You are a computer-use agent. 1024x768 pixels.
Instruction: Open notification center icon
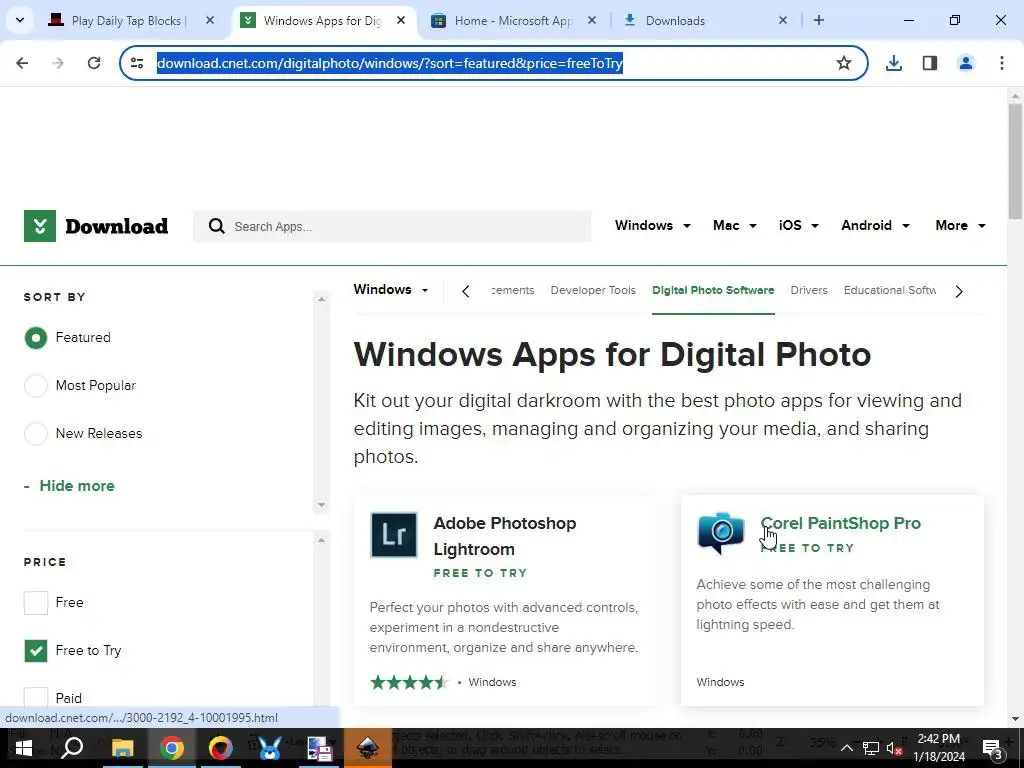pyautogui.click(x=993, y=748)
